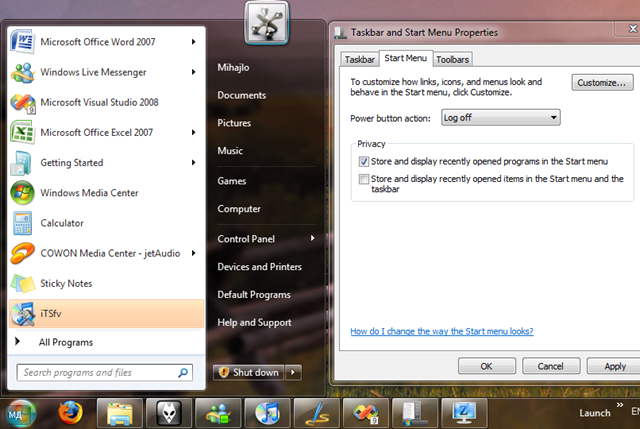Screen dimensions: 640x429
Task: Click the Shut down button
Action: click(249, 372)
